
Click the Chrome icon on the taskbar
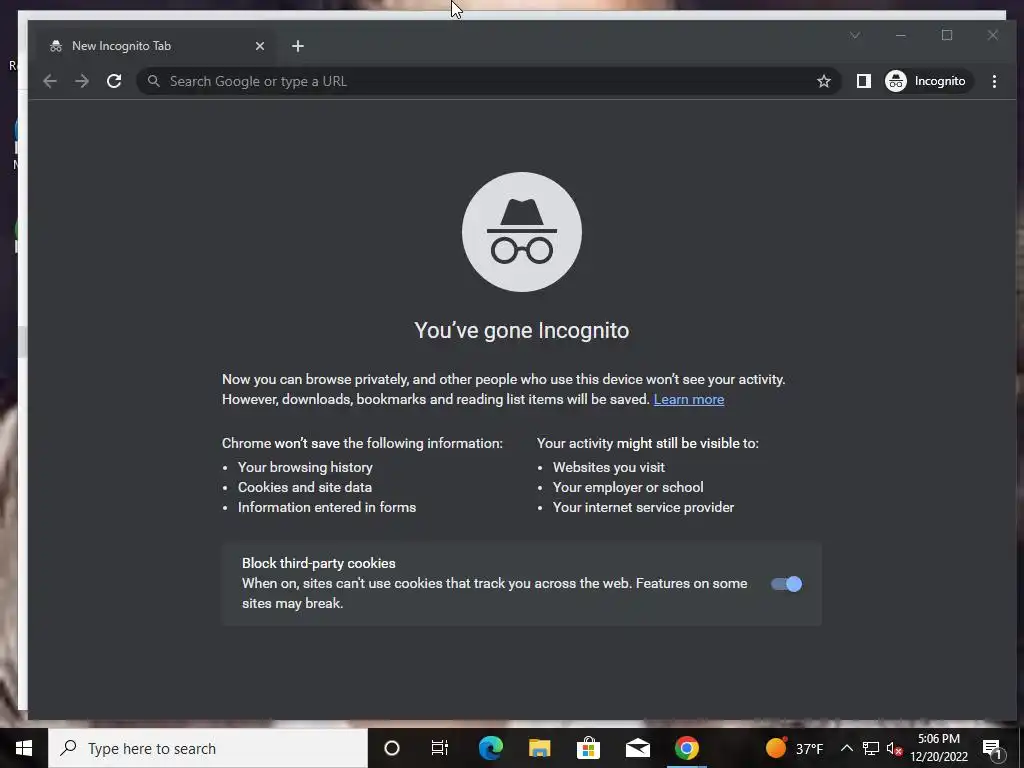point(686,748)
